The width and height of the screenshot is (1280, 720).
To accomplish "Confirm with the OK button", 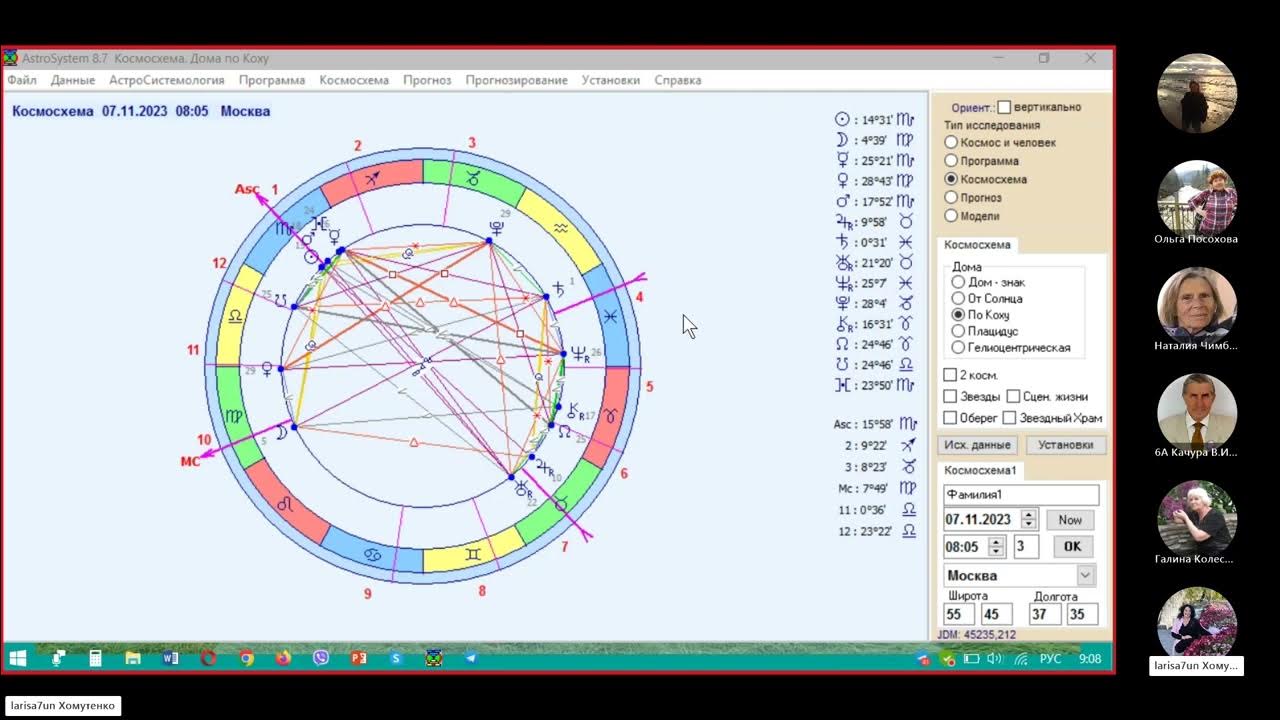I will coord(1072,546).
